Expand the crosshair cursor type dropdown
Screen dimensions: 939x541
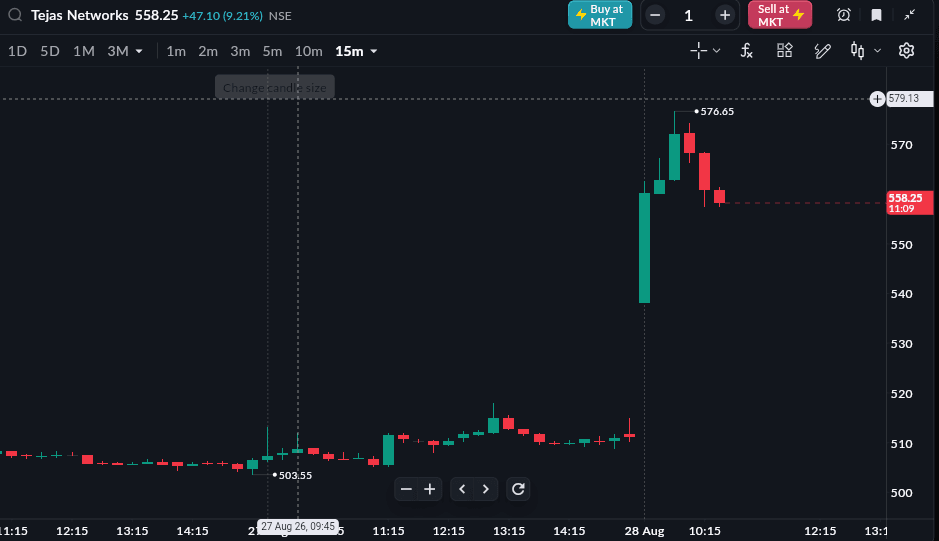[x=716, y=51]
